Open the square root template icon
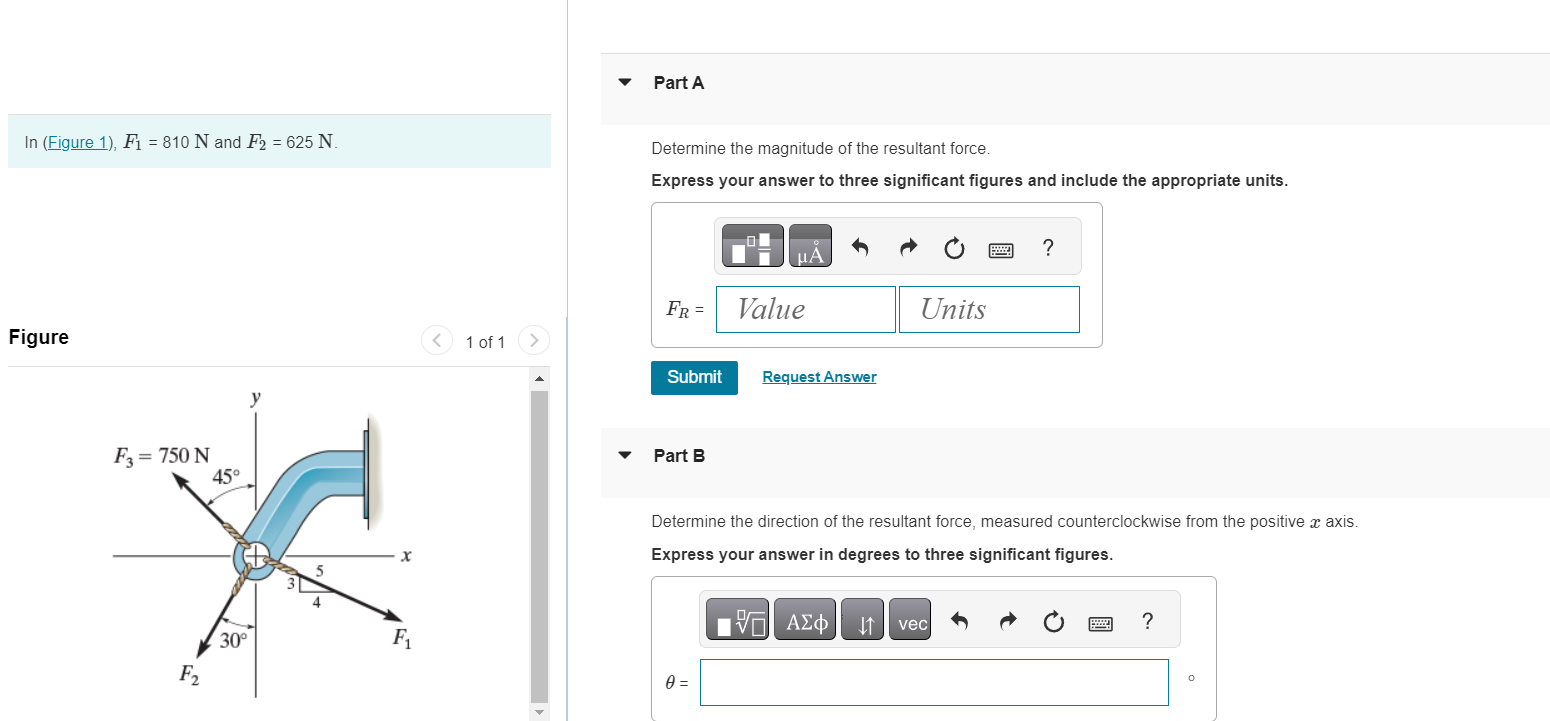Viewport: 1550px width, 721px height. [x=737, y=619]
